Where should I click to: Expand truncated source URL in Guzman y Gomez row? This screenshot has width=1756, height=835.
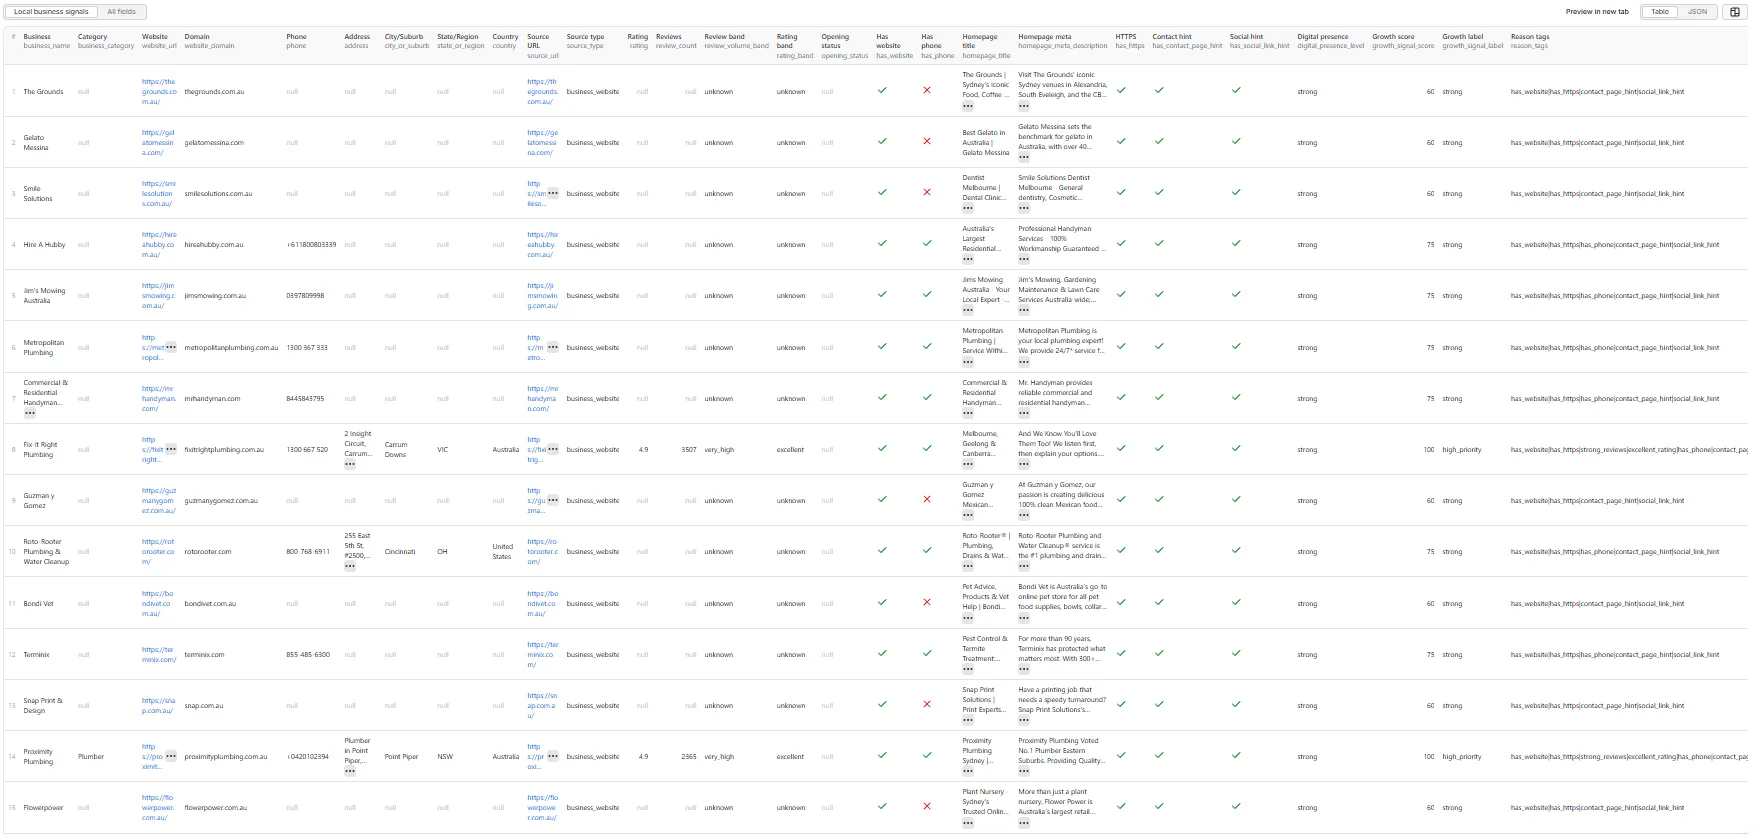coord(553,500)
